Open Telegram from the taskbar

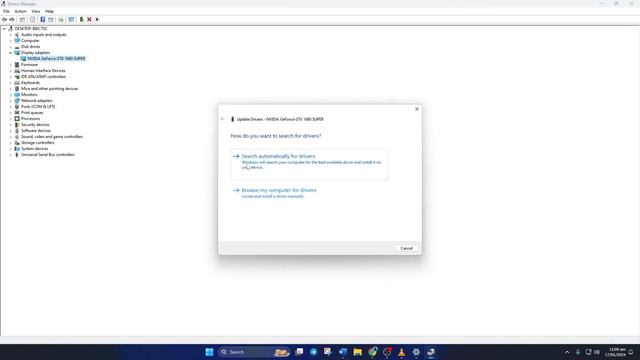313,352
